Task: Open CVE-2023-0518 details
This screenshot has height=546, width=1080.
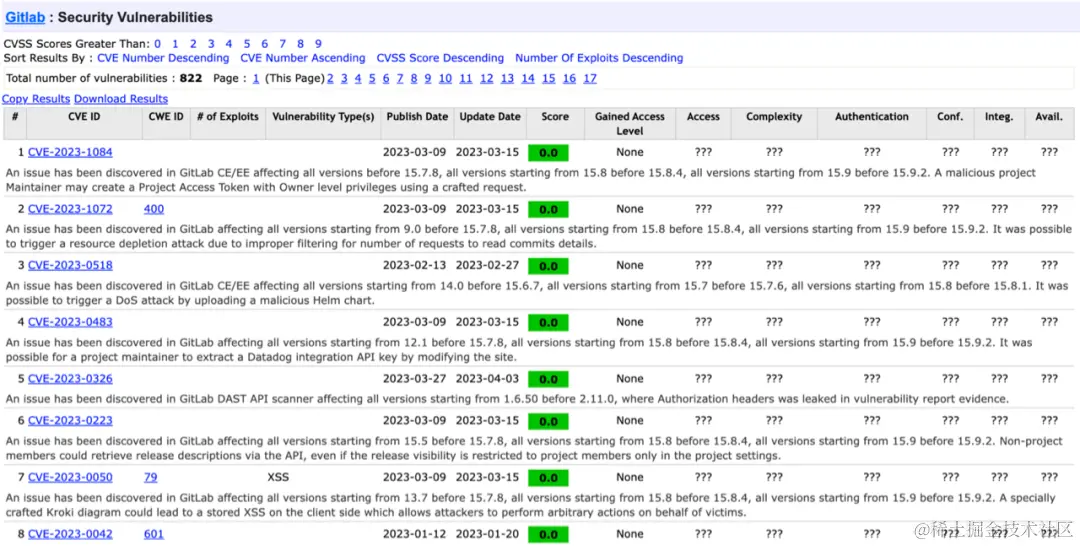Action: point(70,265)
